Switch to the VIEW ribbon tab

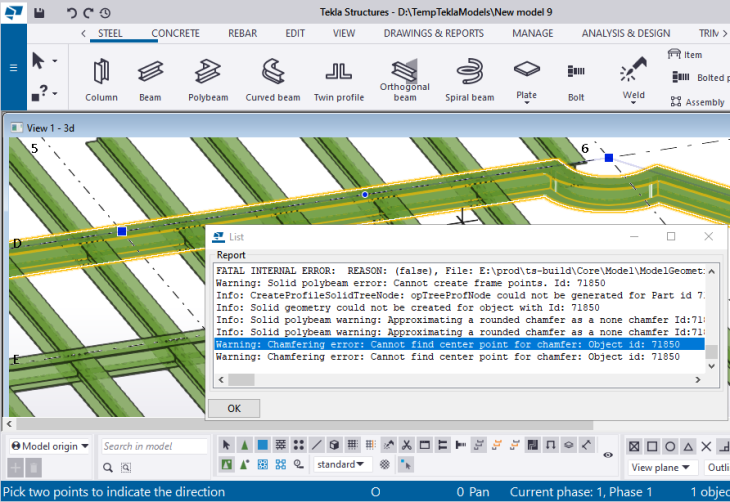click(x=344, y=34)
